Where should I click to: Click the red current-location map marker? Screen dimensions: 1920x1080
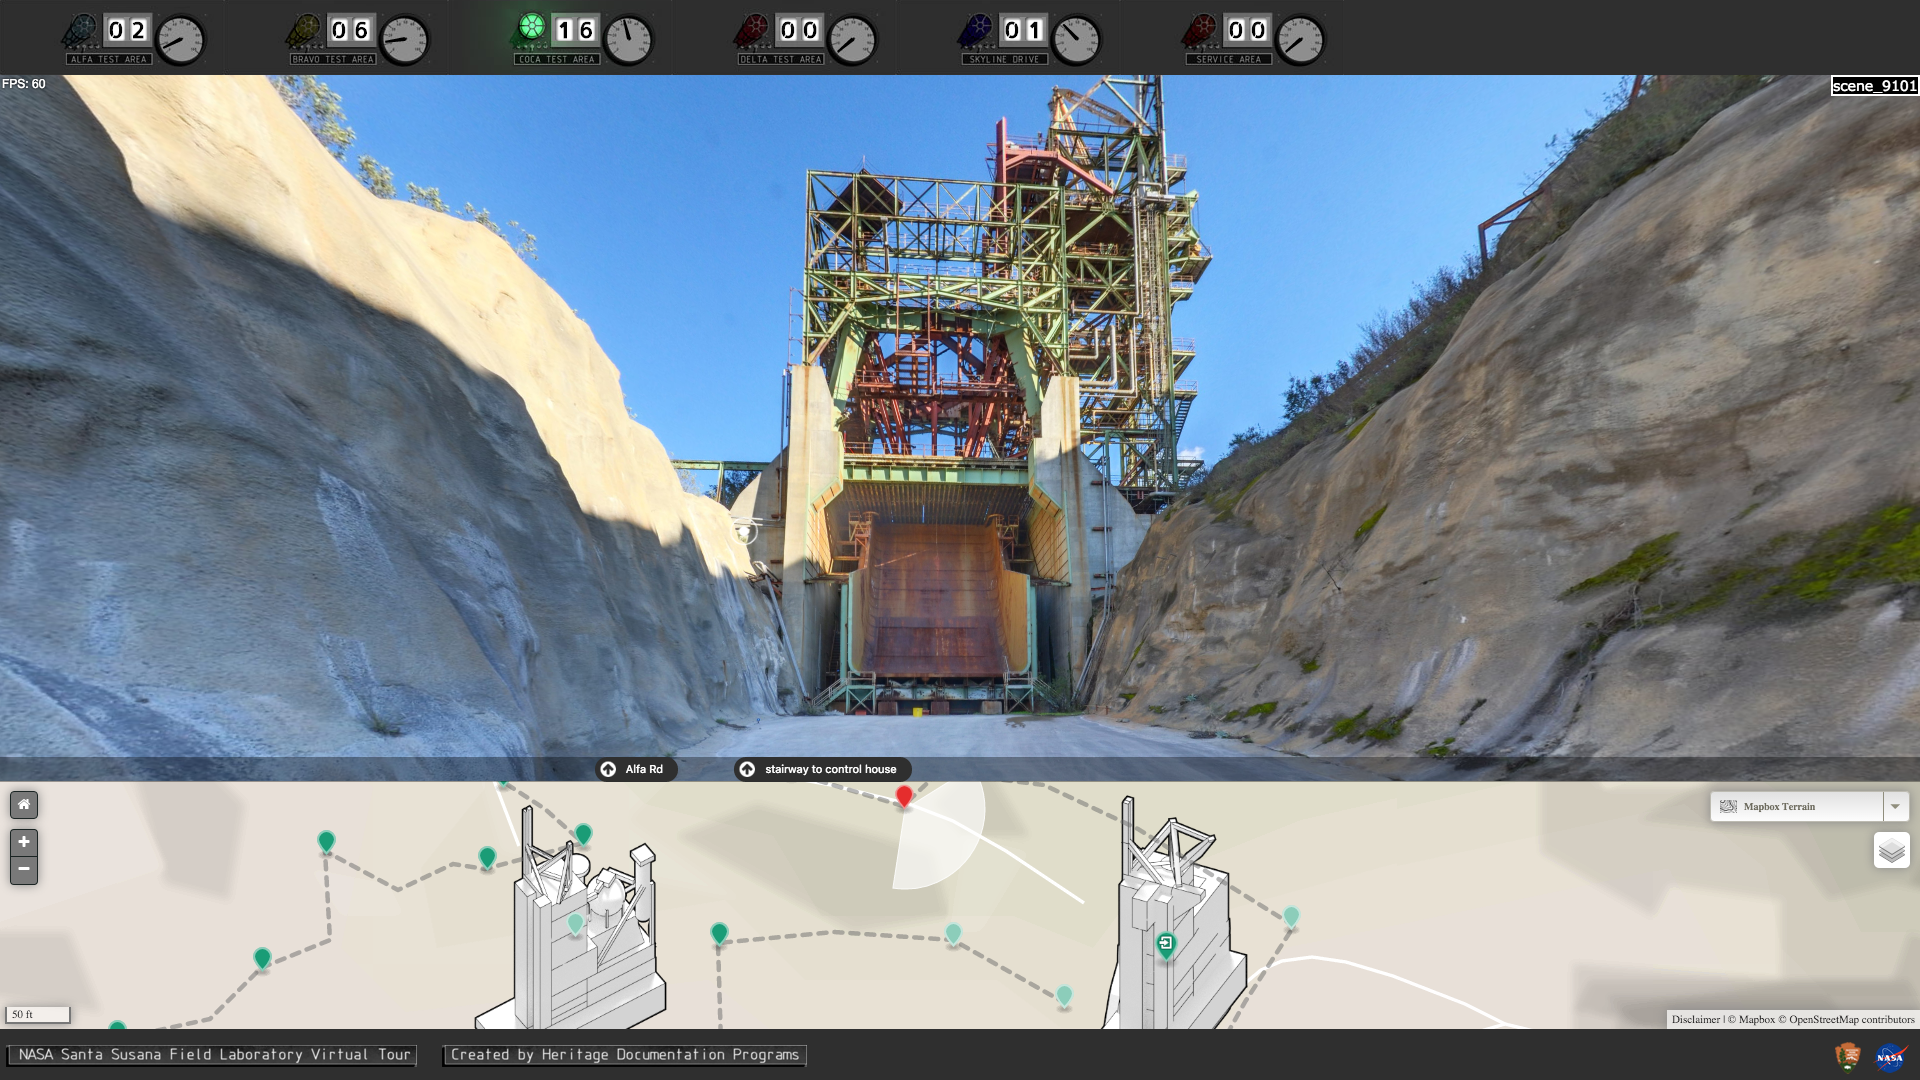pos(904,797)
